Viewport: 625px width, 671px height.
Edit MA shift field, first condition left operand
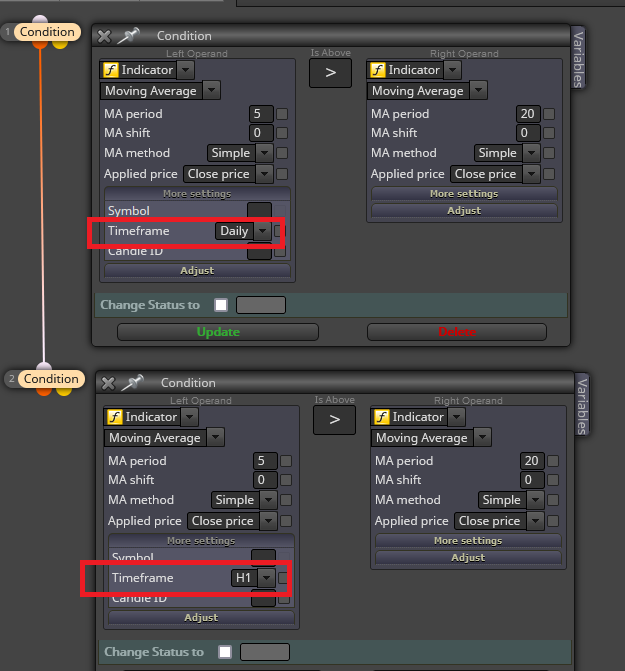(x=261, y=133)
